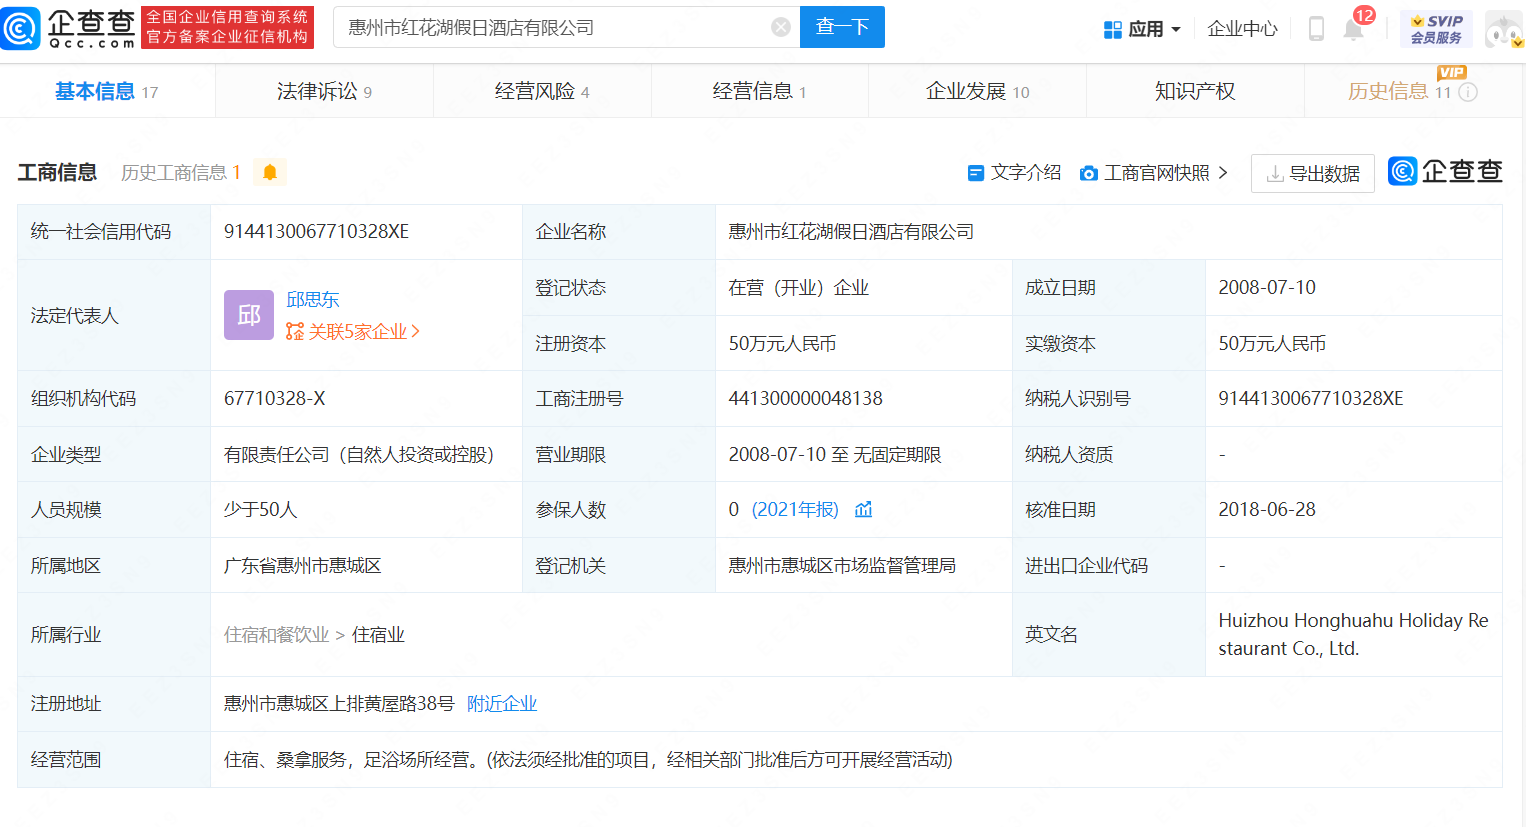
Task: Open SVIP 会员服务
Action: pyautogui.click(x=1436, y=29)
